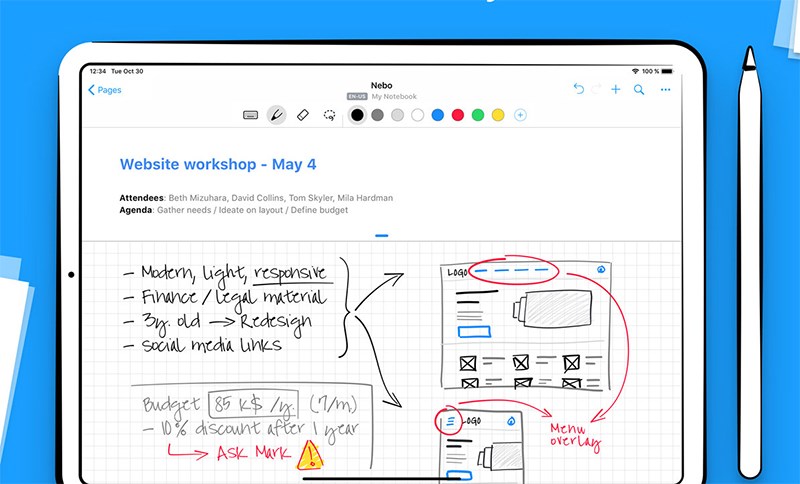The width and height of the screenshot is (800, 484).
Task: Choose the red ink color
Action: click(x=458, y=115)
